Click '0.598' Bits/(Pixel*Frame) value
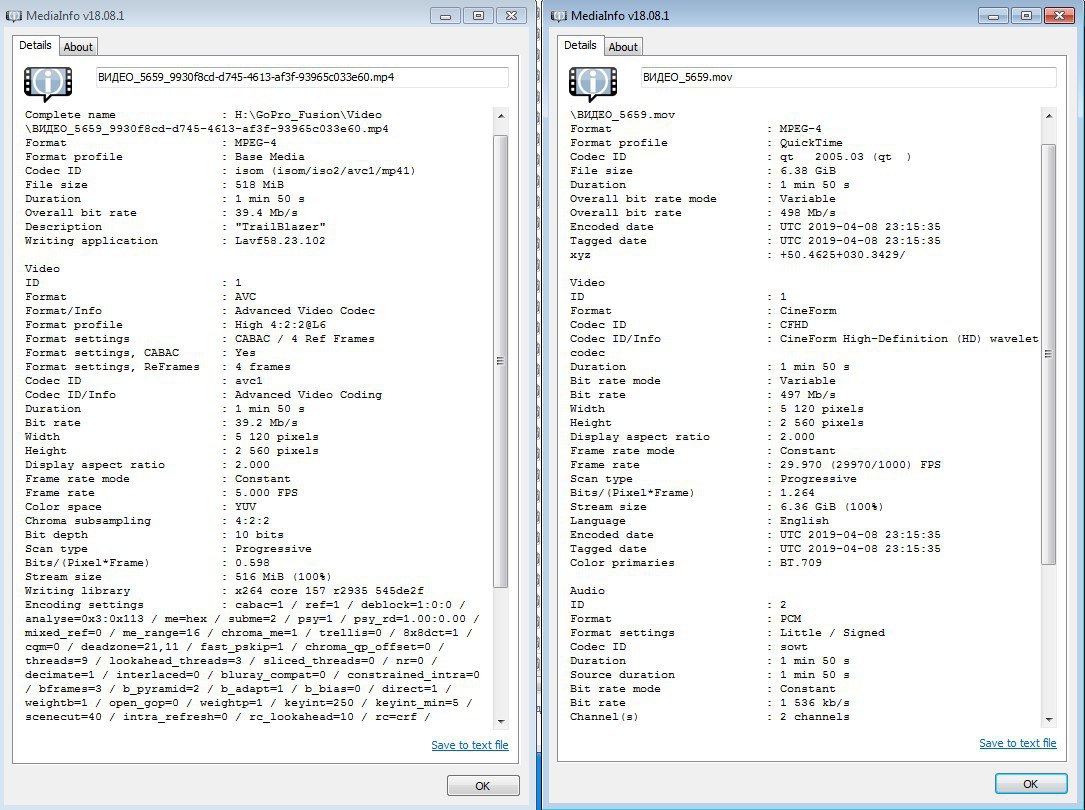The height and width of the screenshot is (810, 1085). coord(252,562)
